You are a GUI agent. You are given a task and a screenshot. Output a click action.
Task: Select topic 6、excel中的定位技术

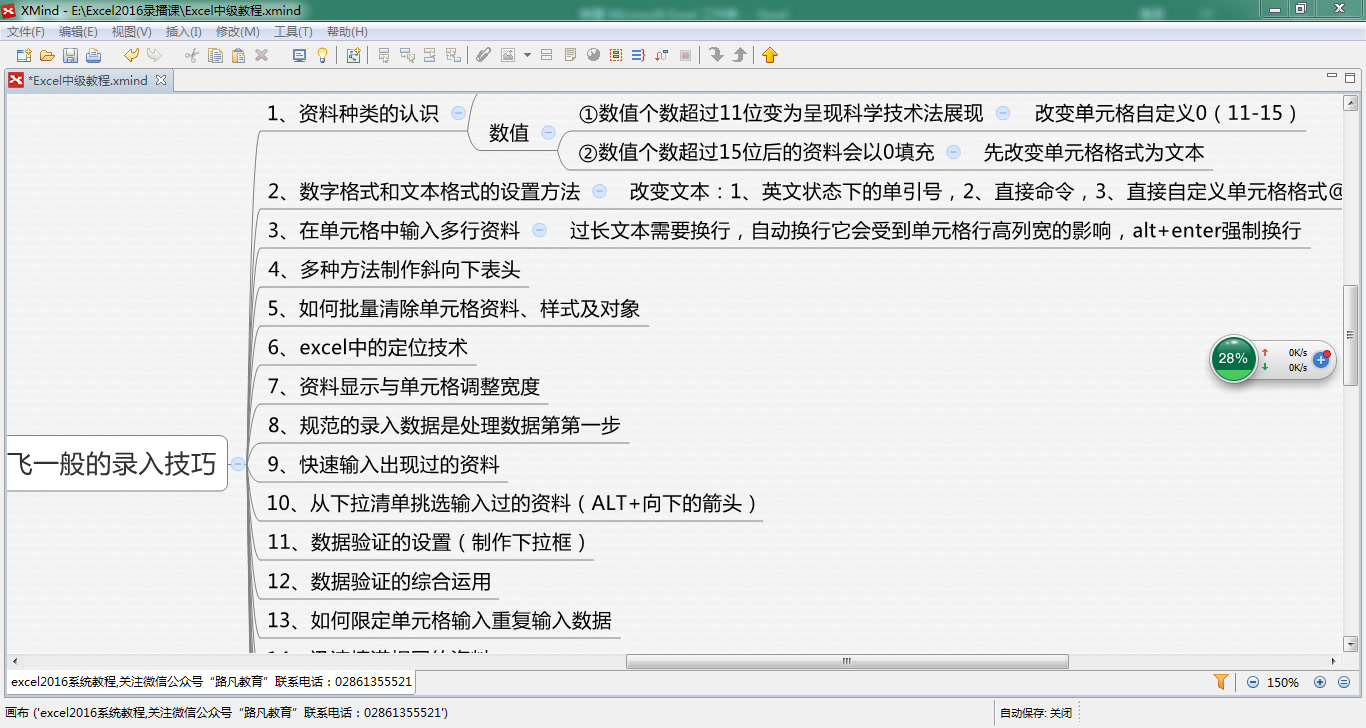(x=367, y=348)
